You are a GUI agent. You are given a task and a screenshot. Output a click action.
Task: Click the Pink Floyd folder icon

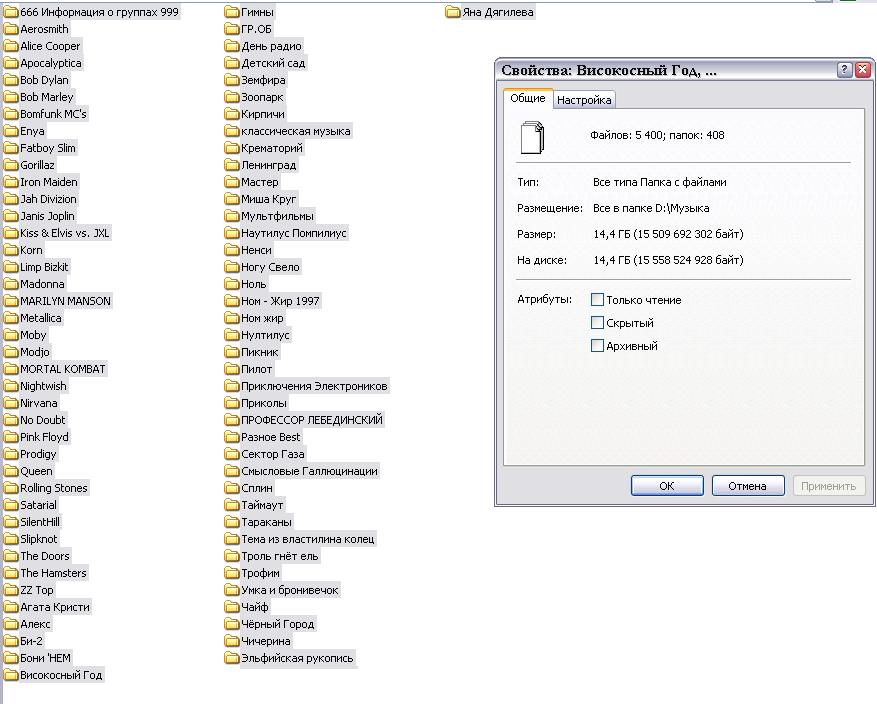click(x=11, y=437)
